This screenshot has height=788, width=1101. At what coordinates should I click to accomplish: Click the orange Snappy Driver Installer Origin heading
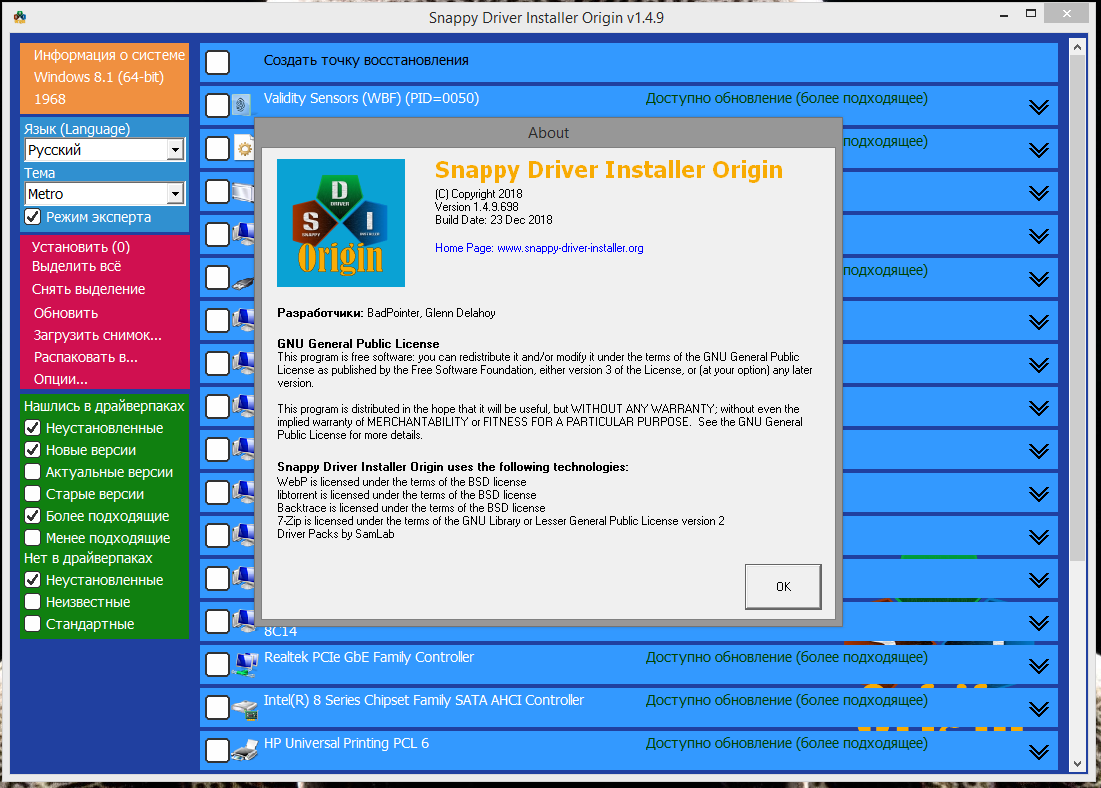click(x=609, y=170)
